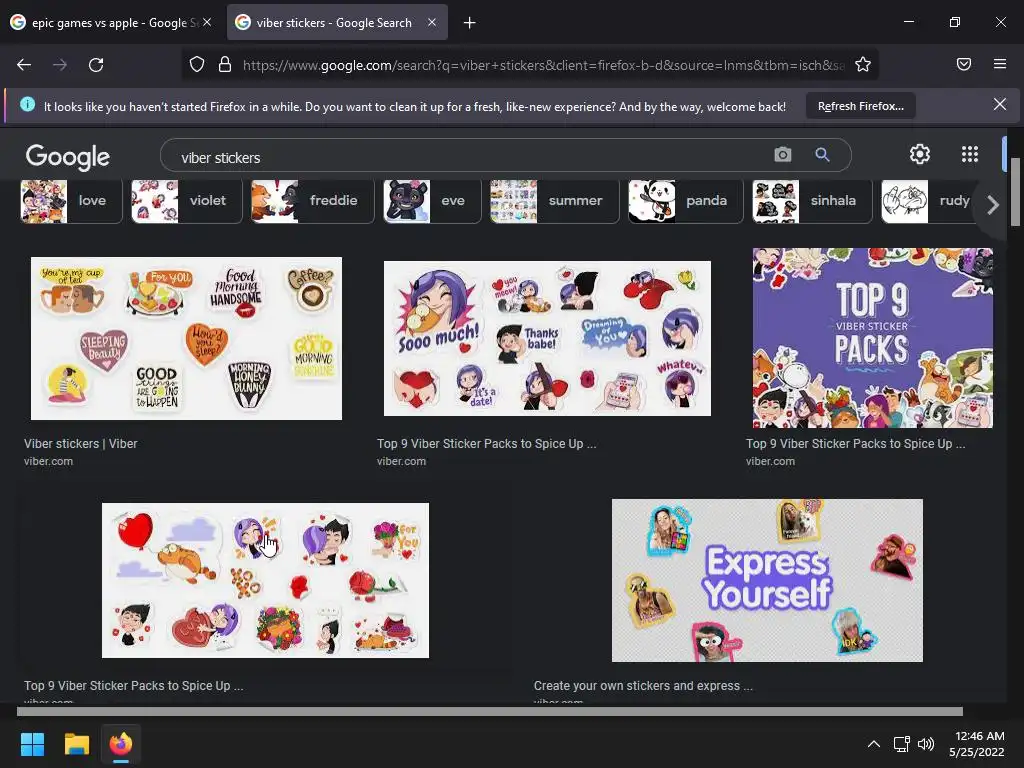This screenshot has width=1024, height=768.
Task: Click the 'Refresh Firefox...' button
Action: [x=861, y=106]
